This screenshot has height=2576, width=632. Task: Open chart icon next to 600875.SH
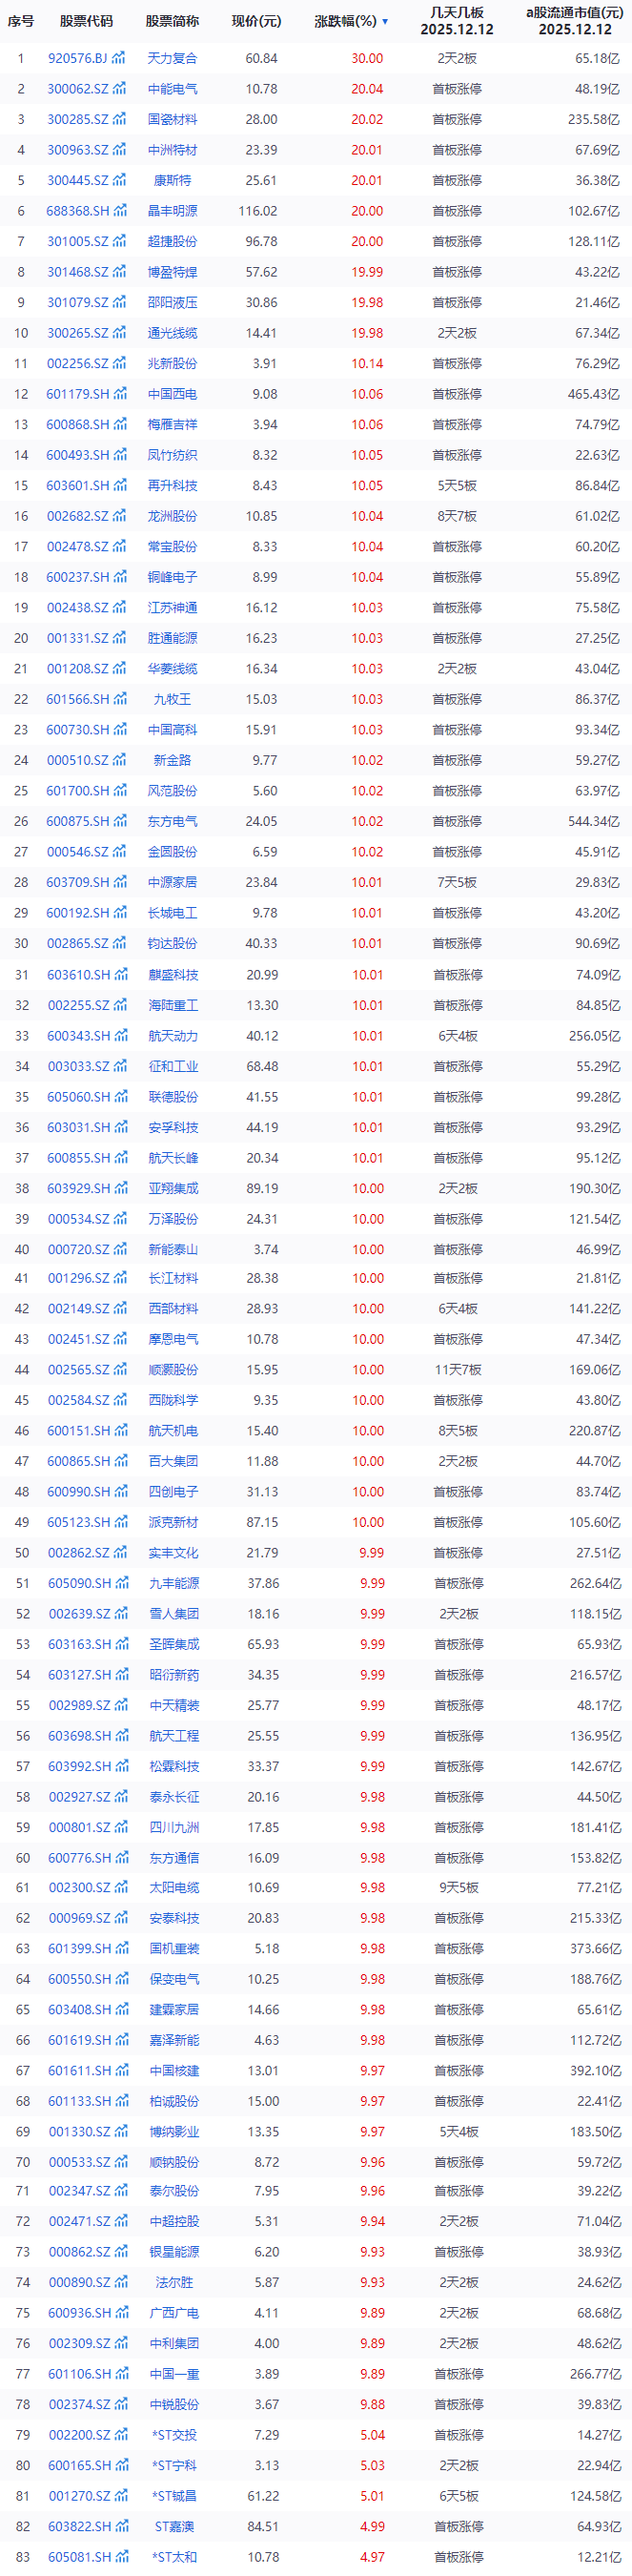click(121, 821)
